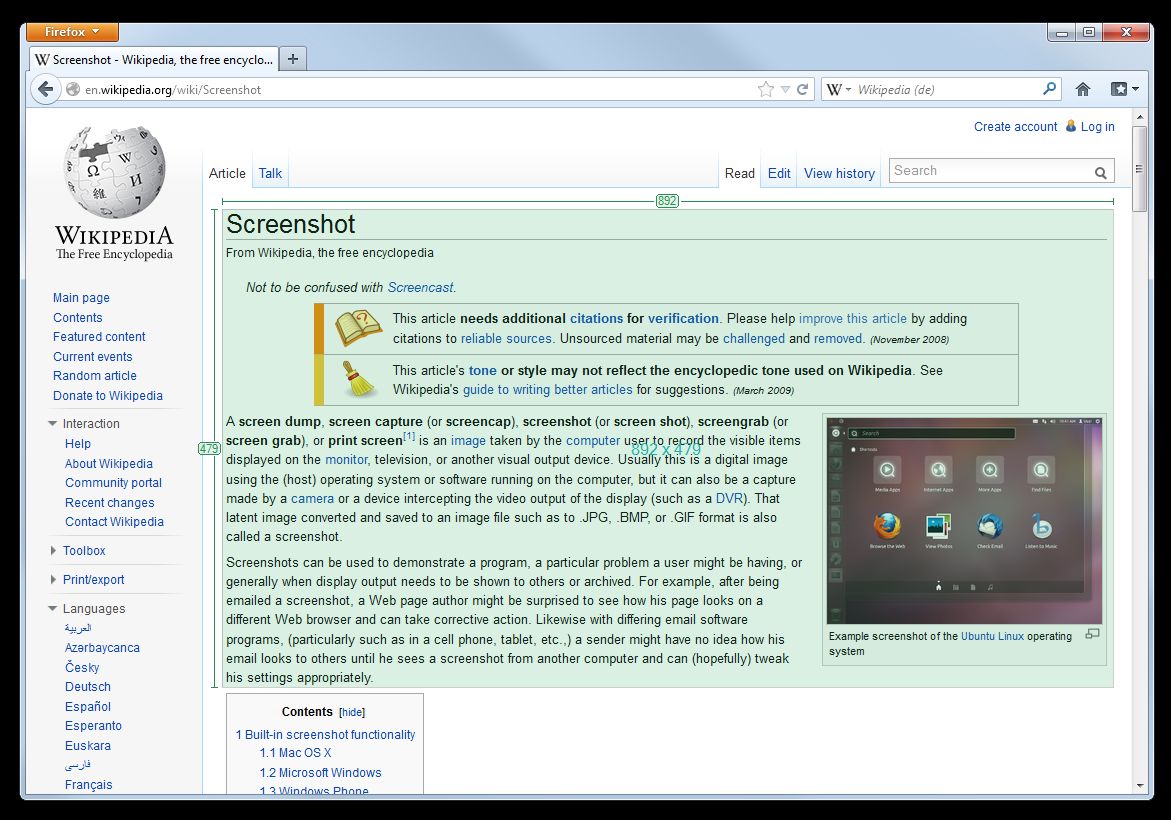Switch to the Talk tab

click(270, 173)
